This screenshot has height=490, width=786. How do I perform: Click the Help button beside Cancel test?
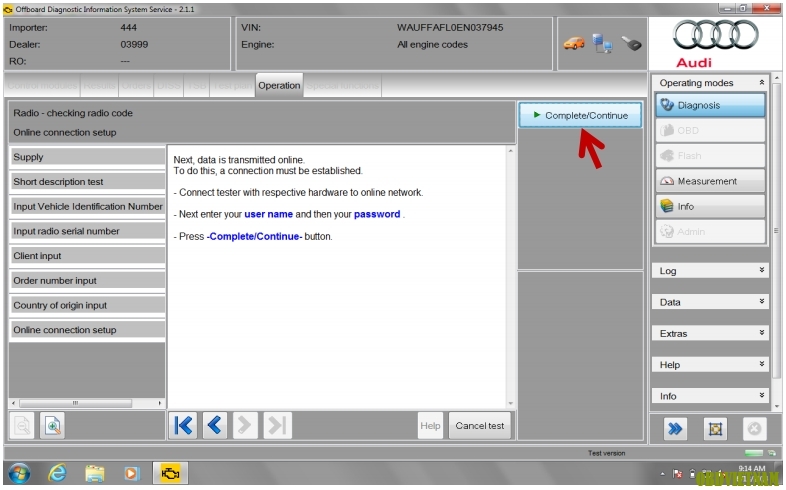430,425
